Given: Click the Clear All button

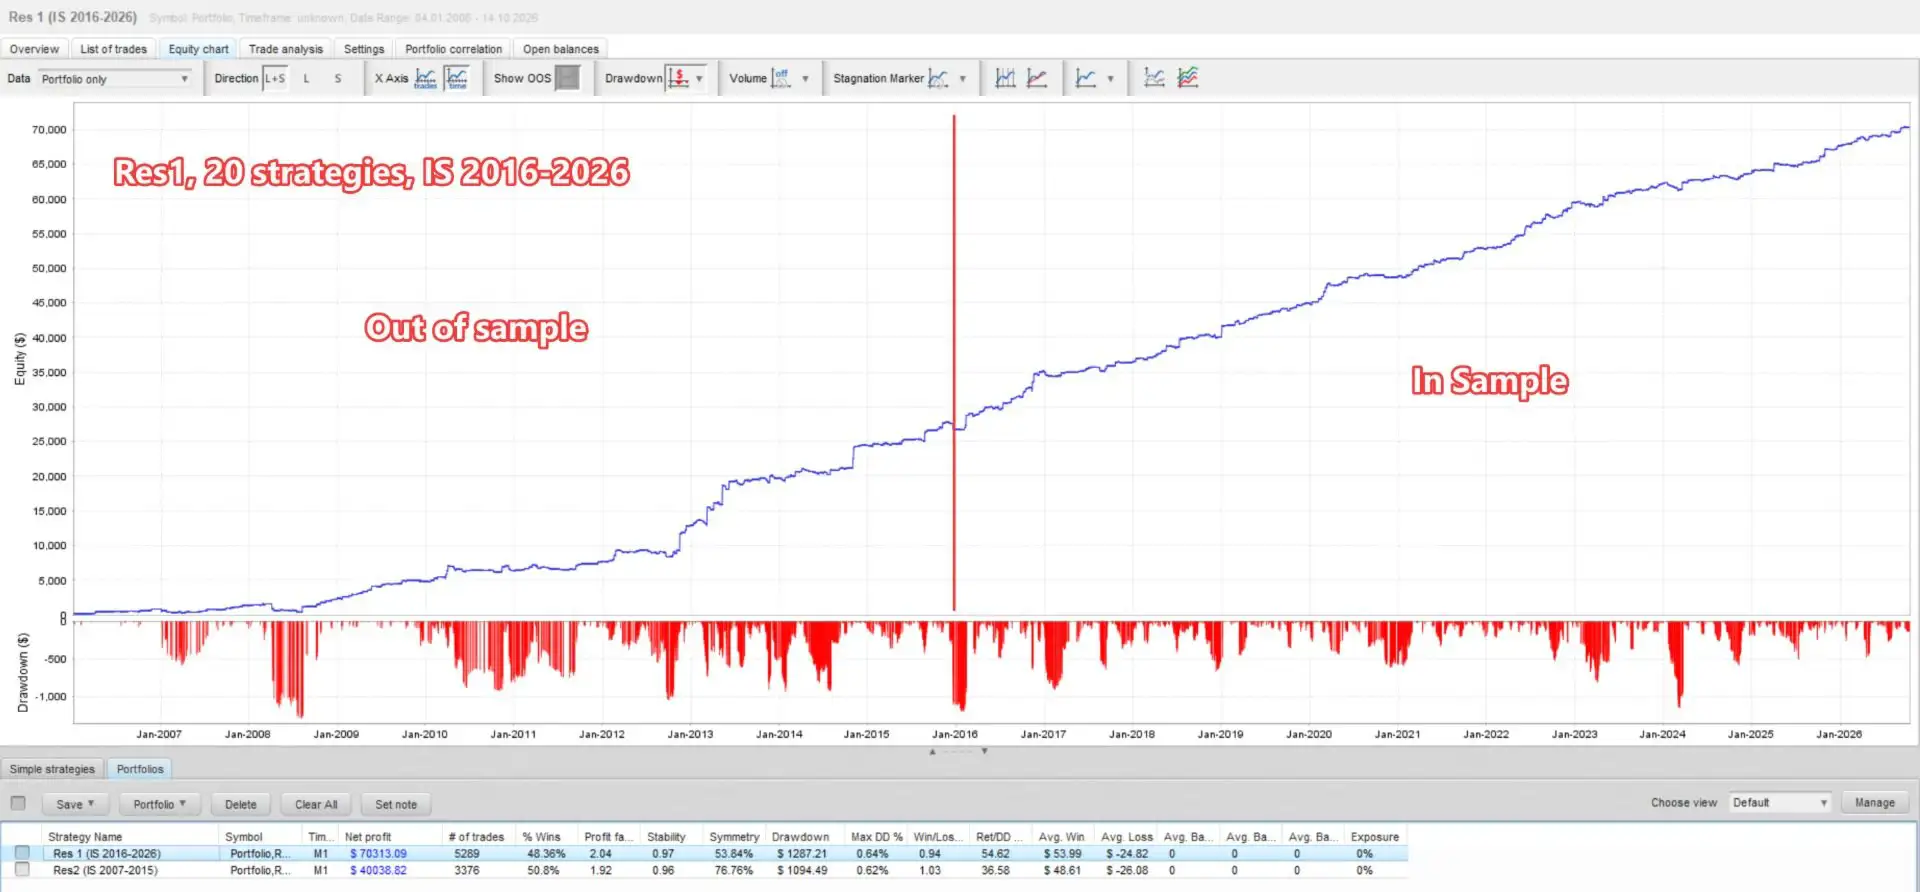Looking at the screenshot, I should coord(316,804).
